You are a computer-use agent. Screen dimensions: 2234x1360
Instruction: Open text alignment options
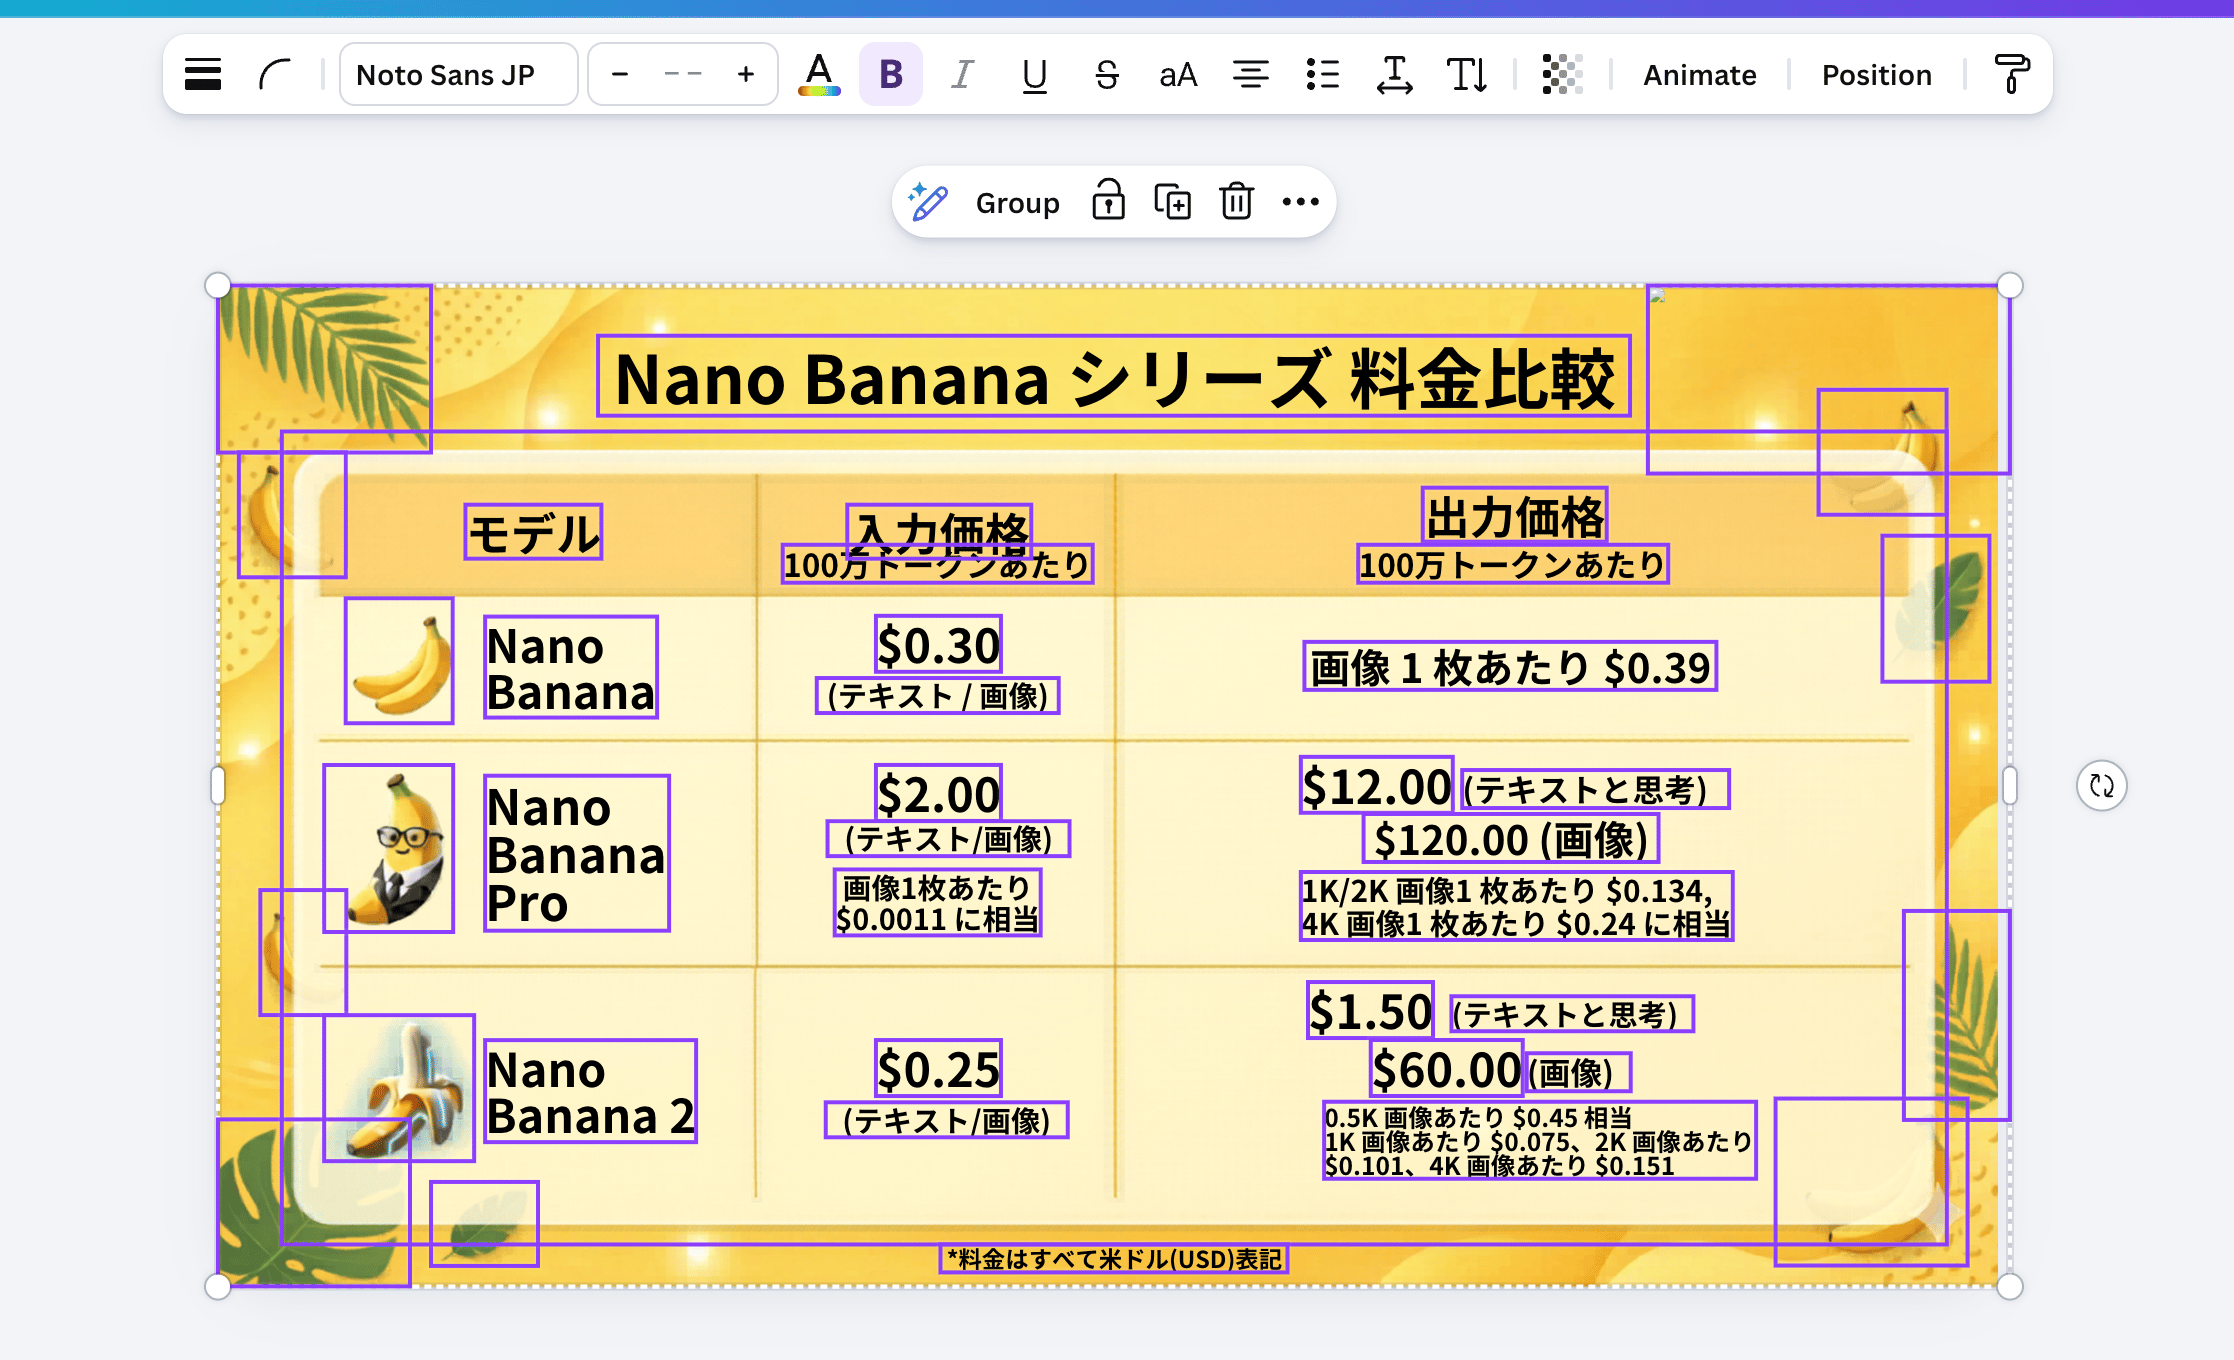[1250, 75]
